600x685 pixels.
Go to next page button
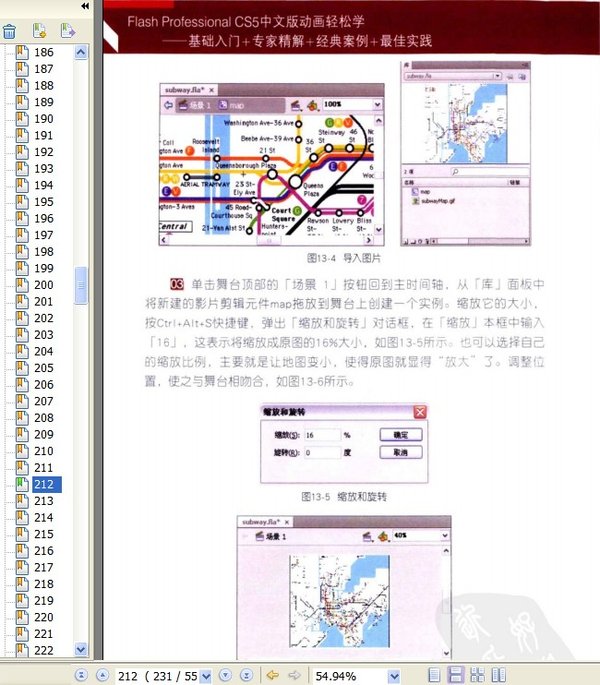(225, 675)
